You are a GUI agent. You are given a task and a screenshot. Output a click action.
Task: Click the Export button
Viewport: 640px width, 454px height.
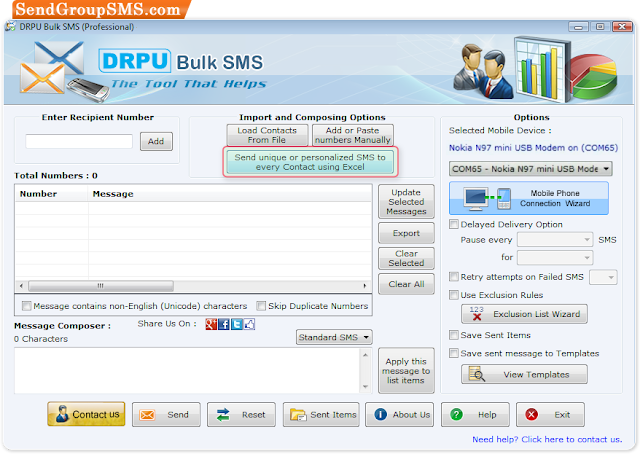(406, 233)
